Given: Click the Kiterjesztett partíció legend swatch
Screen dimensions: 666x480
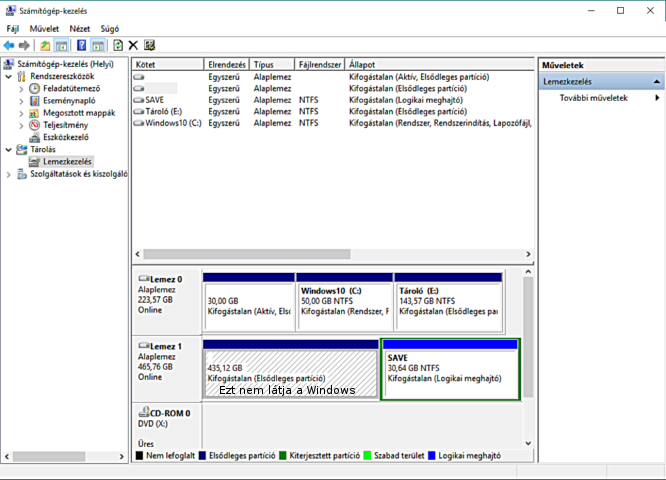Looking at the screenshot, I should click(x=283, y=456).
